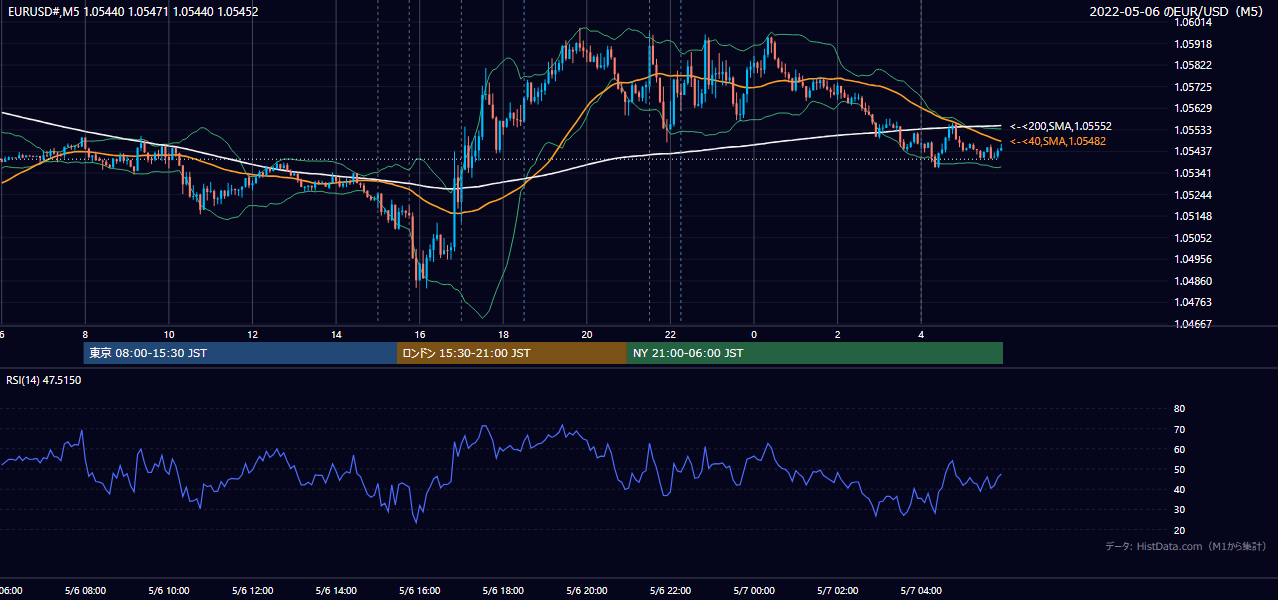Click price level 1.05244 on axis
Image resolution: width=1278 pixels, height=600 pixels.
click(1194, 195)
